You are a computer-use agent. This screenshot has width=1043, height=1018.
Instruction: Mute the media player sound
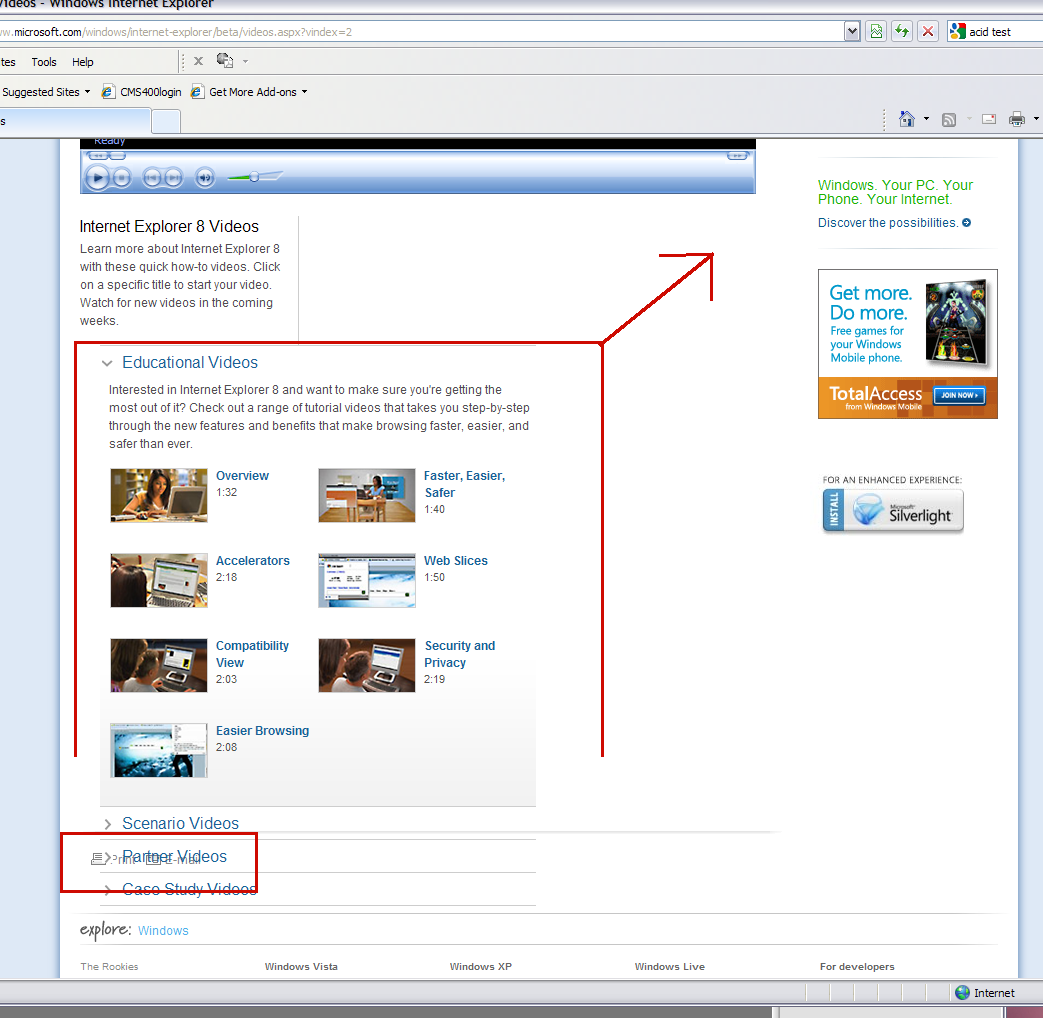(205, 178)
